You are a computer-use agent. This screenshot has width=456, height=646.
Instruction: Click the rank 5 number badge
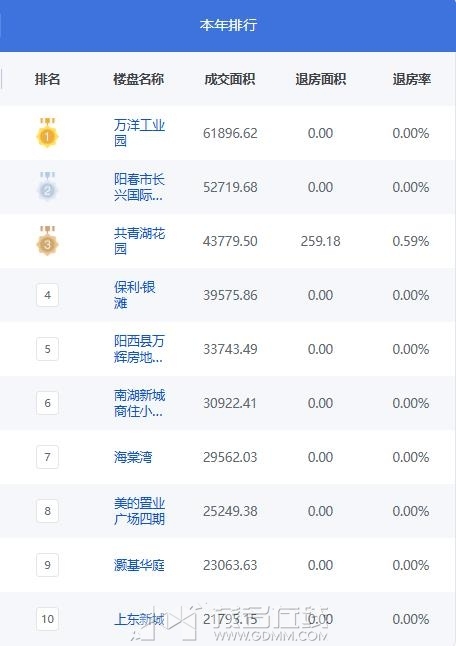pos(47,349)
